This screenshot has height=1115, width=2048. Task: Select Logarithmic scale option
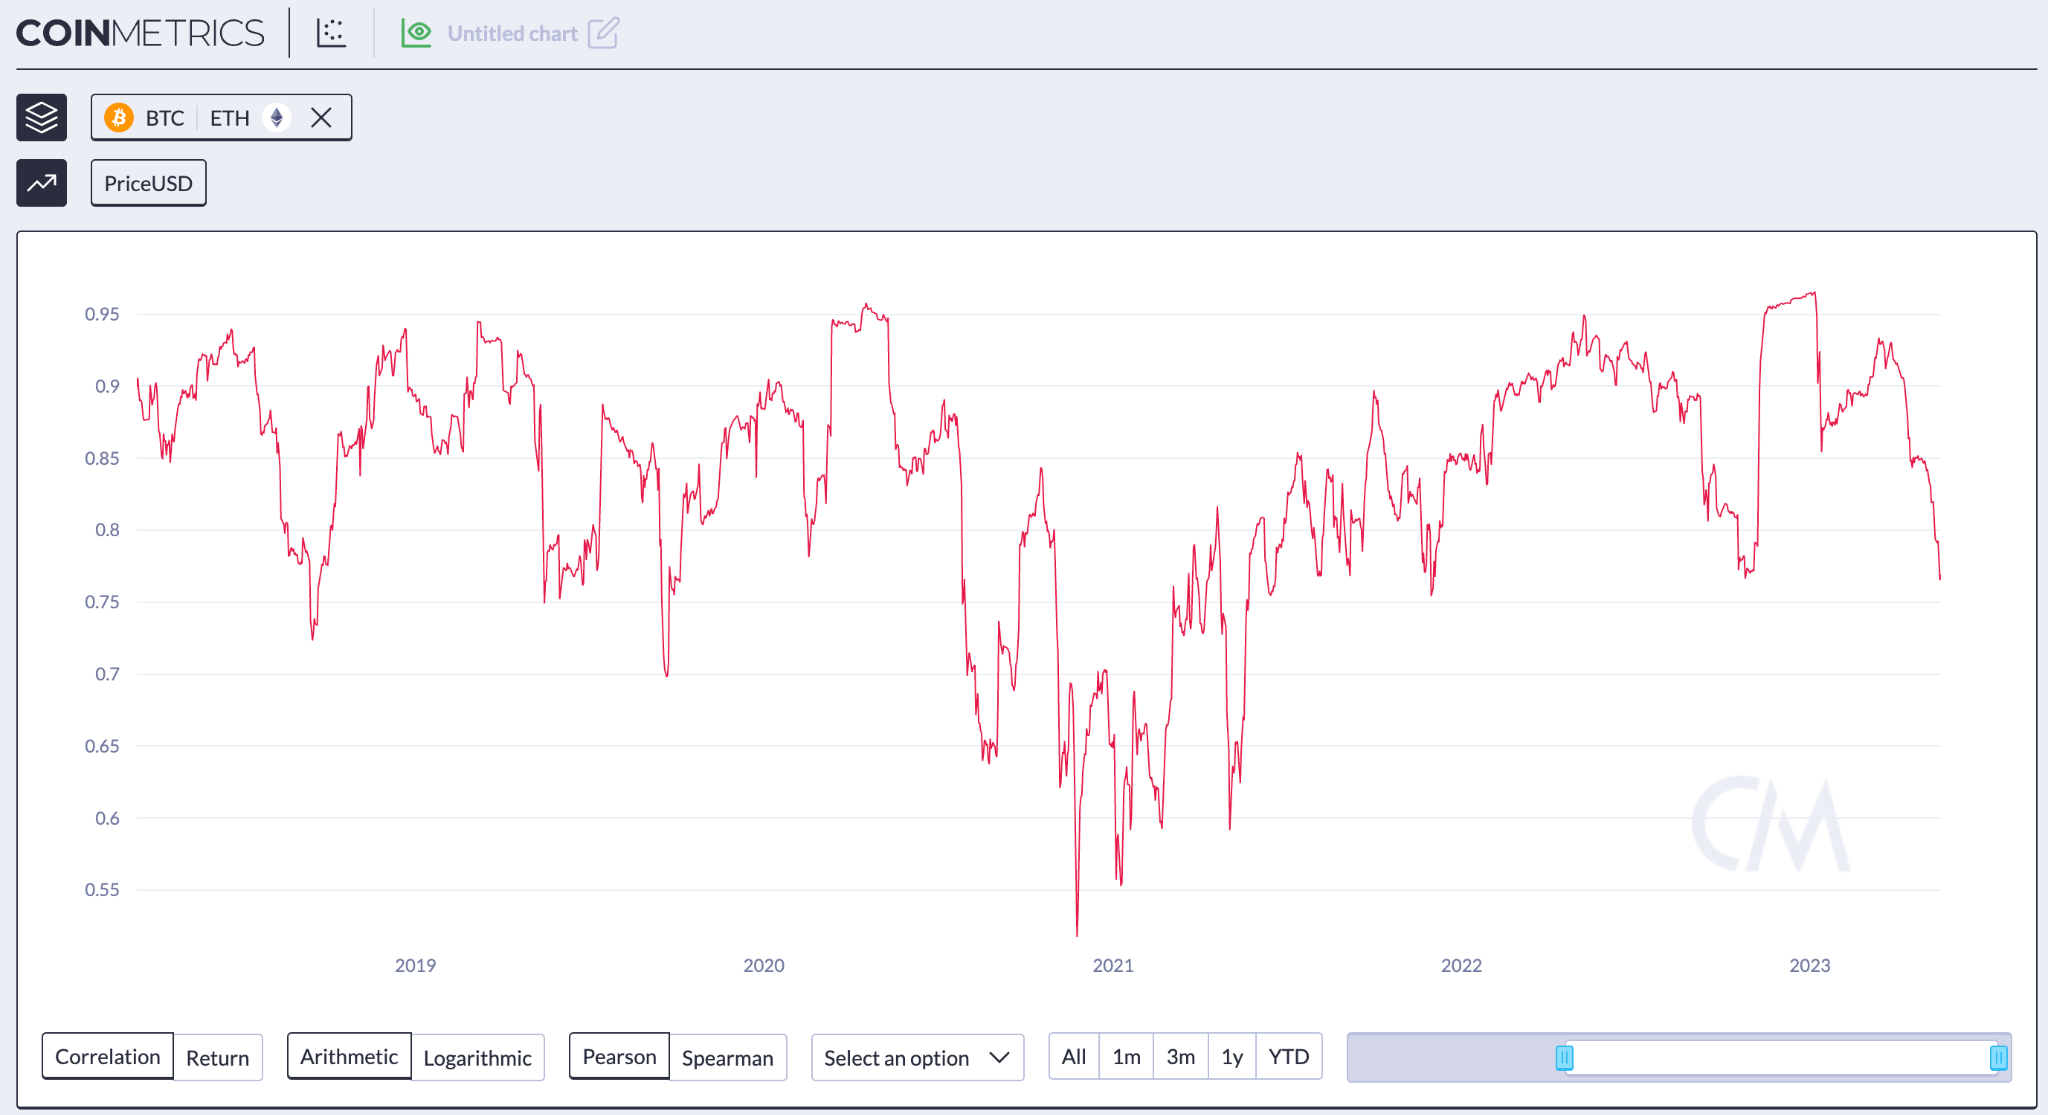click(x=477, y=1058)
